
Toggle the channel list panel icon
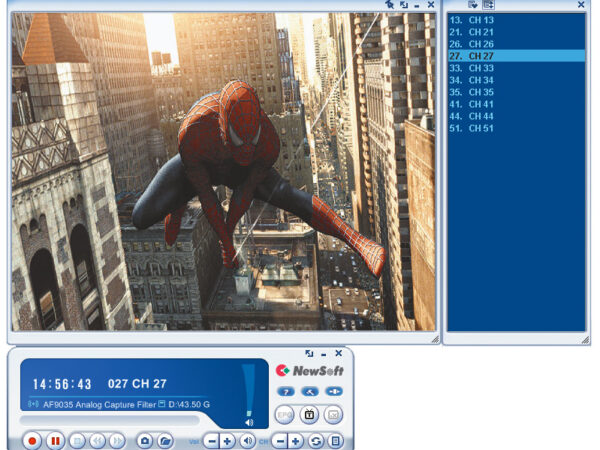pyautogui.click(x=336, y=440)
